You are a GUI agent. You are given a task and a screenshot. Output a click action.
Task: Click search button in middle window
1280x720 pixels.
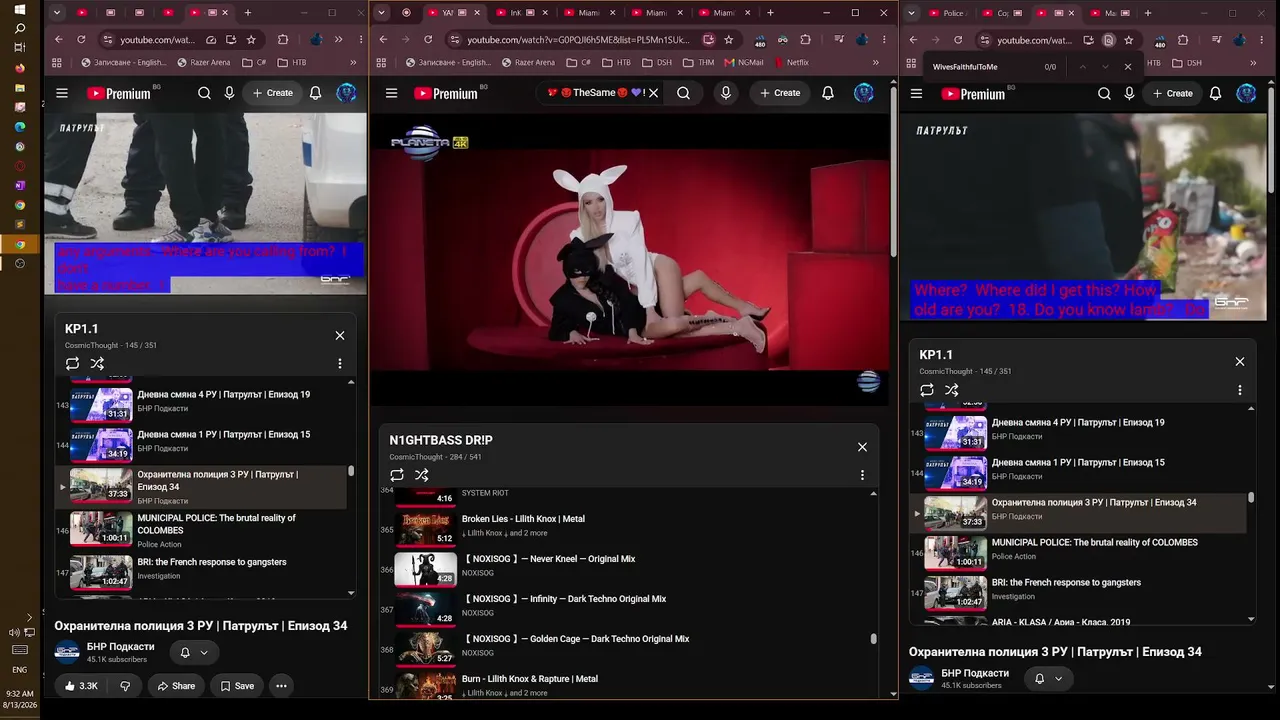683,93
